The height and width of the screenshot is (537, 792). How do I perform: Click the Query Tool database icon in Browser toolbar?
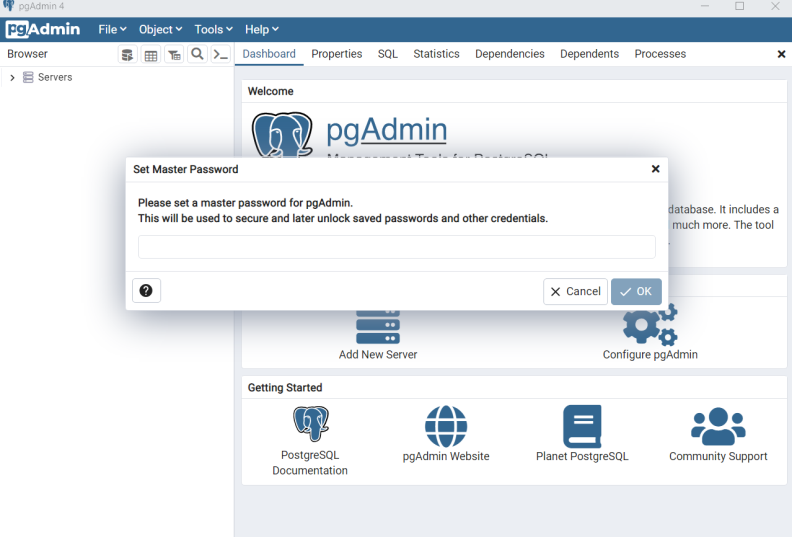click(128, 55)
